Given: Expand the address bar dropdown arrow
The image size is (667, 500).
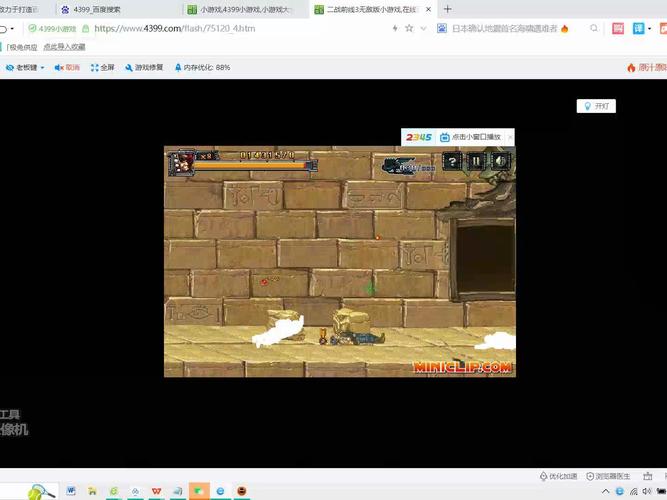Looking at the screenshot, I should [423, 29].
